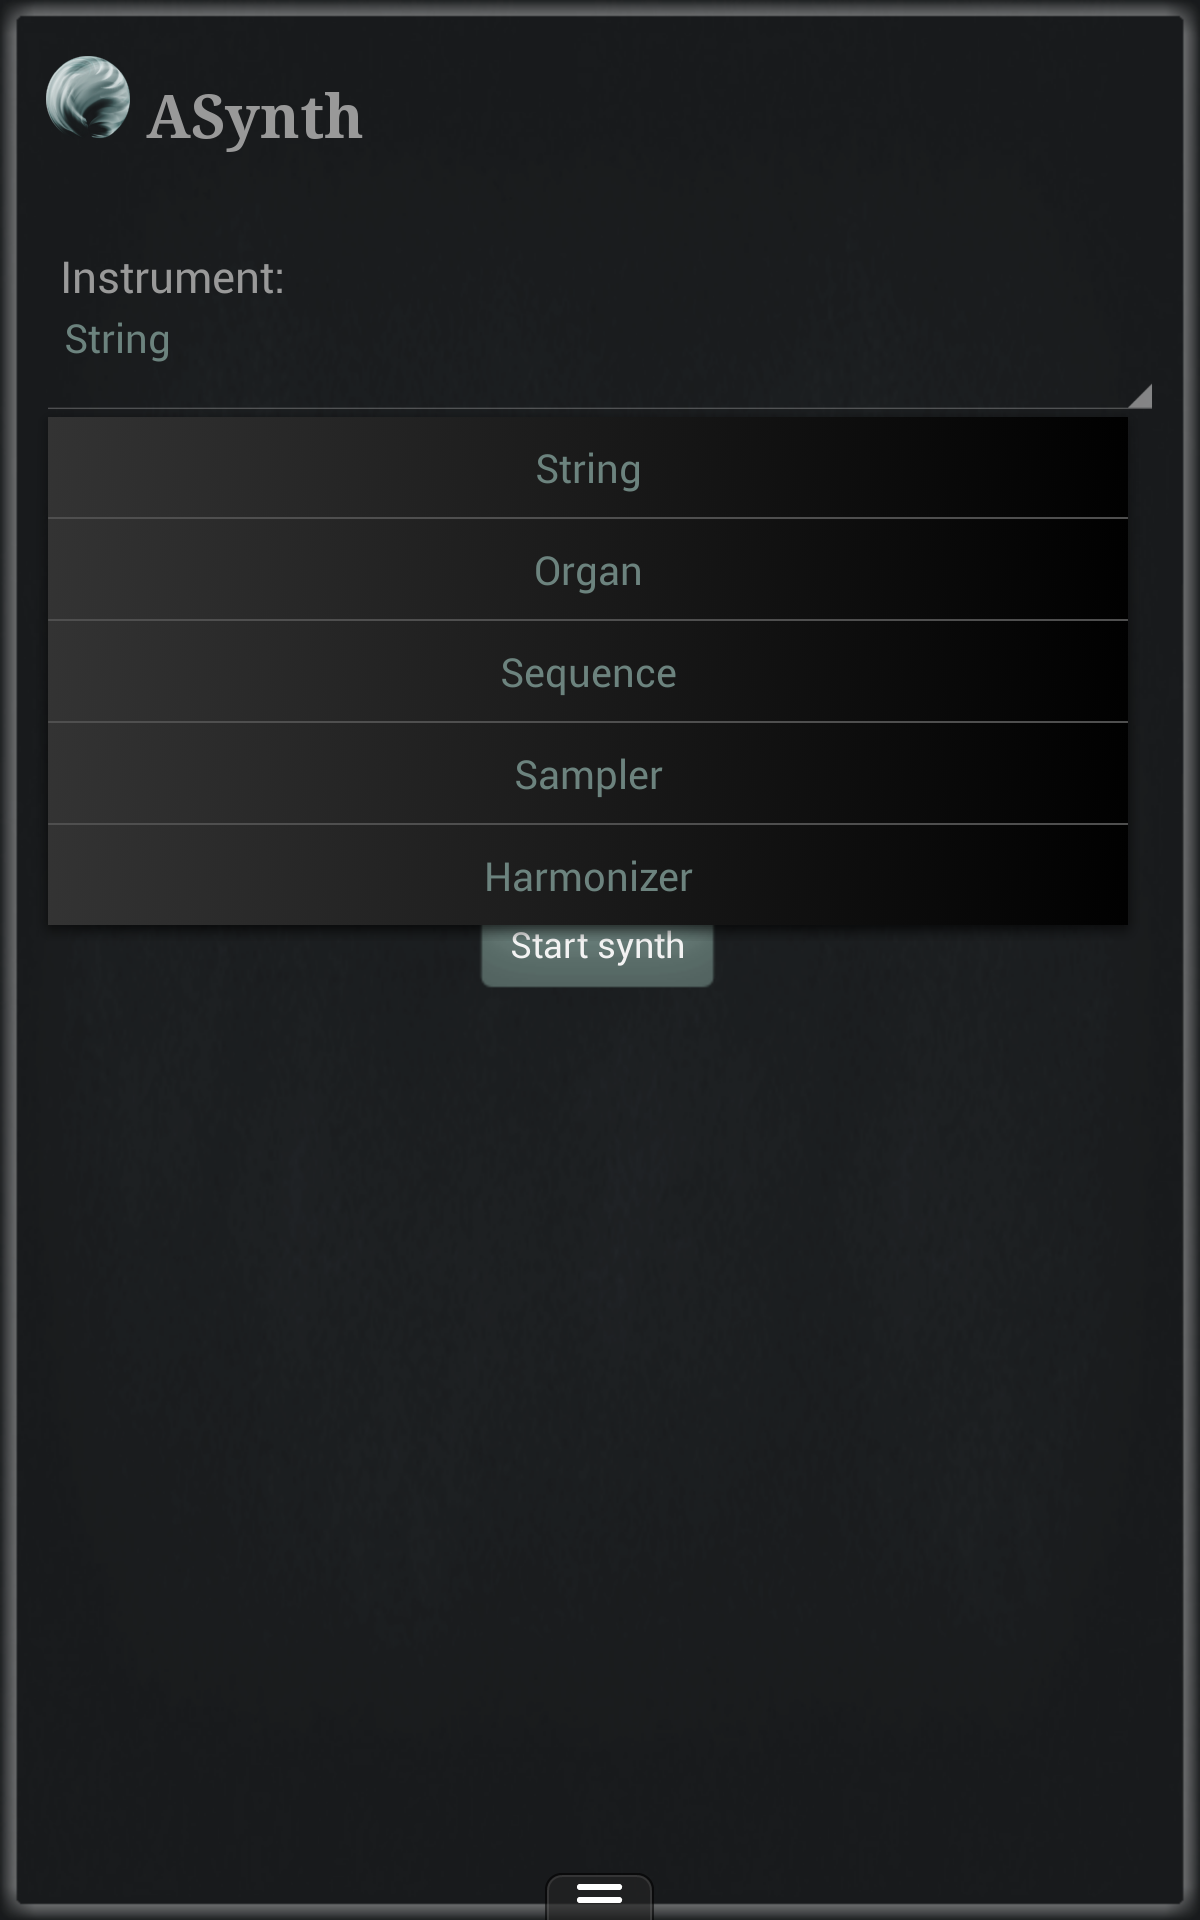Click the top row of the dropdown list

588,467
